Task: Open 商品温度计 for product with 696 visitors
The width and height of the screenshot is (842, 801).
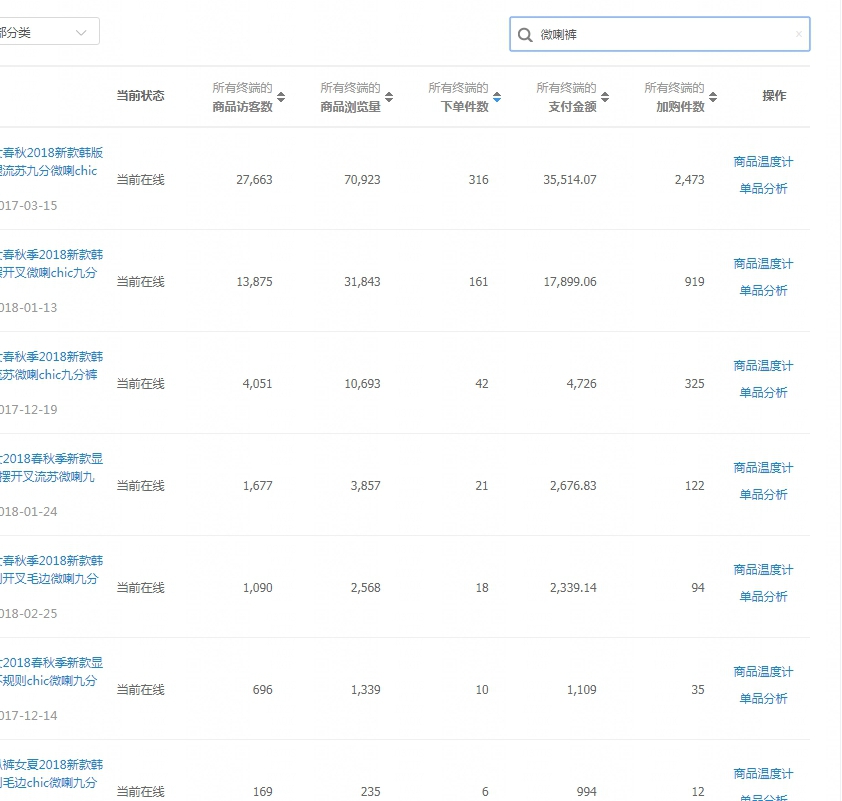Action: coord(763,672)
